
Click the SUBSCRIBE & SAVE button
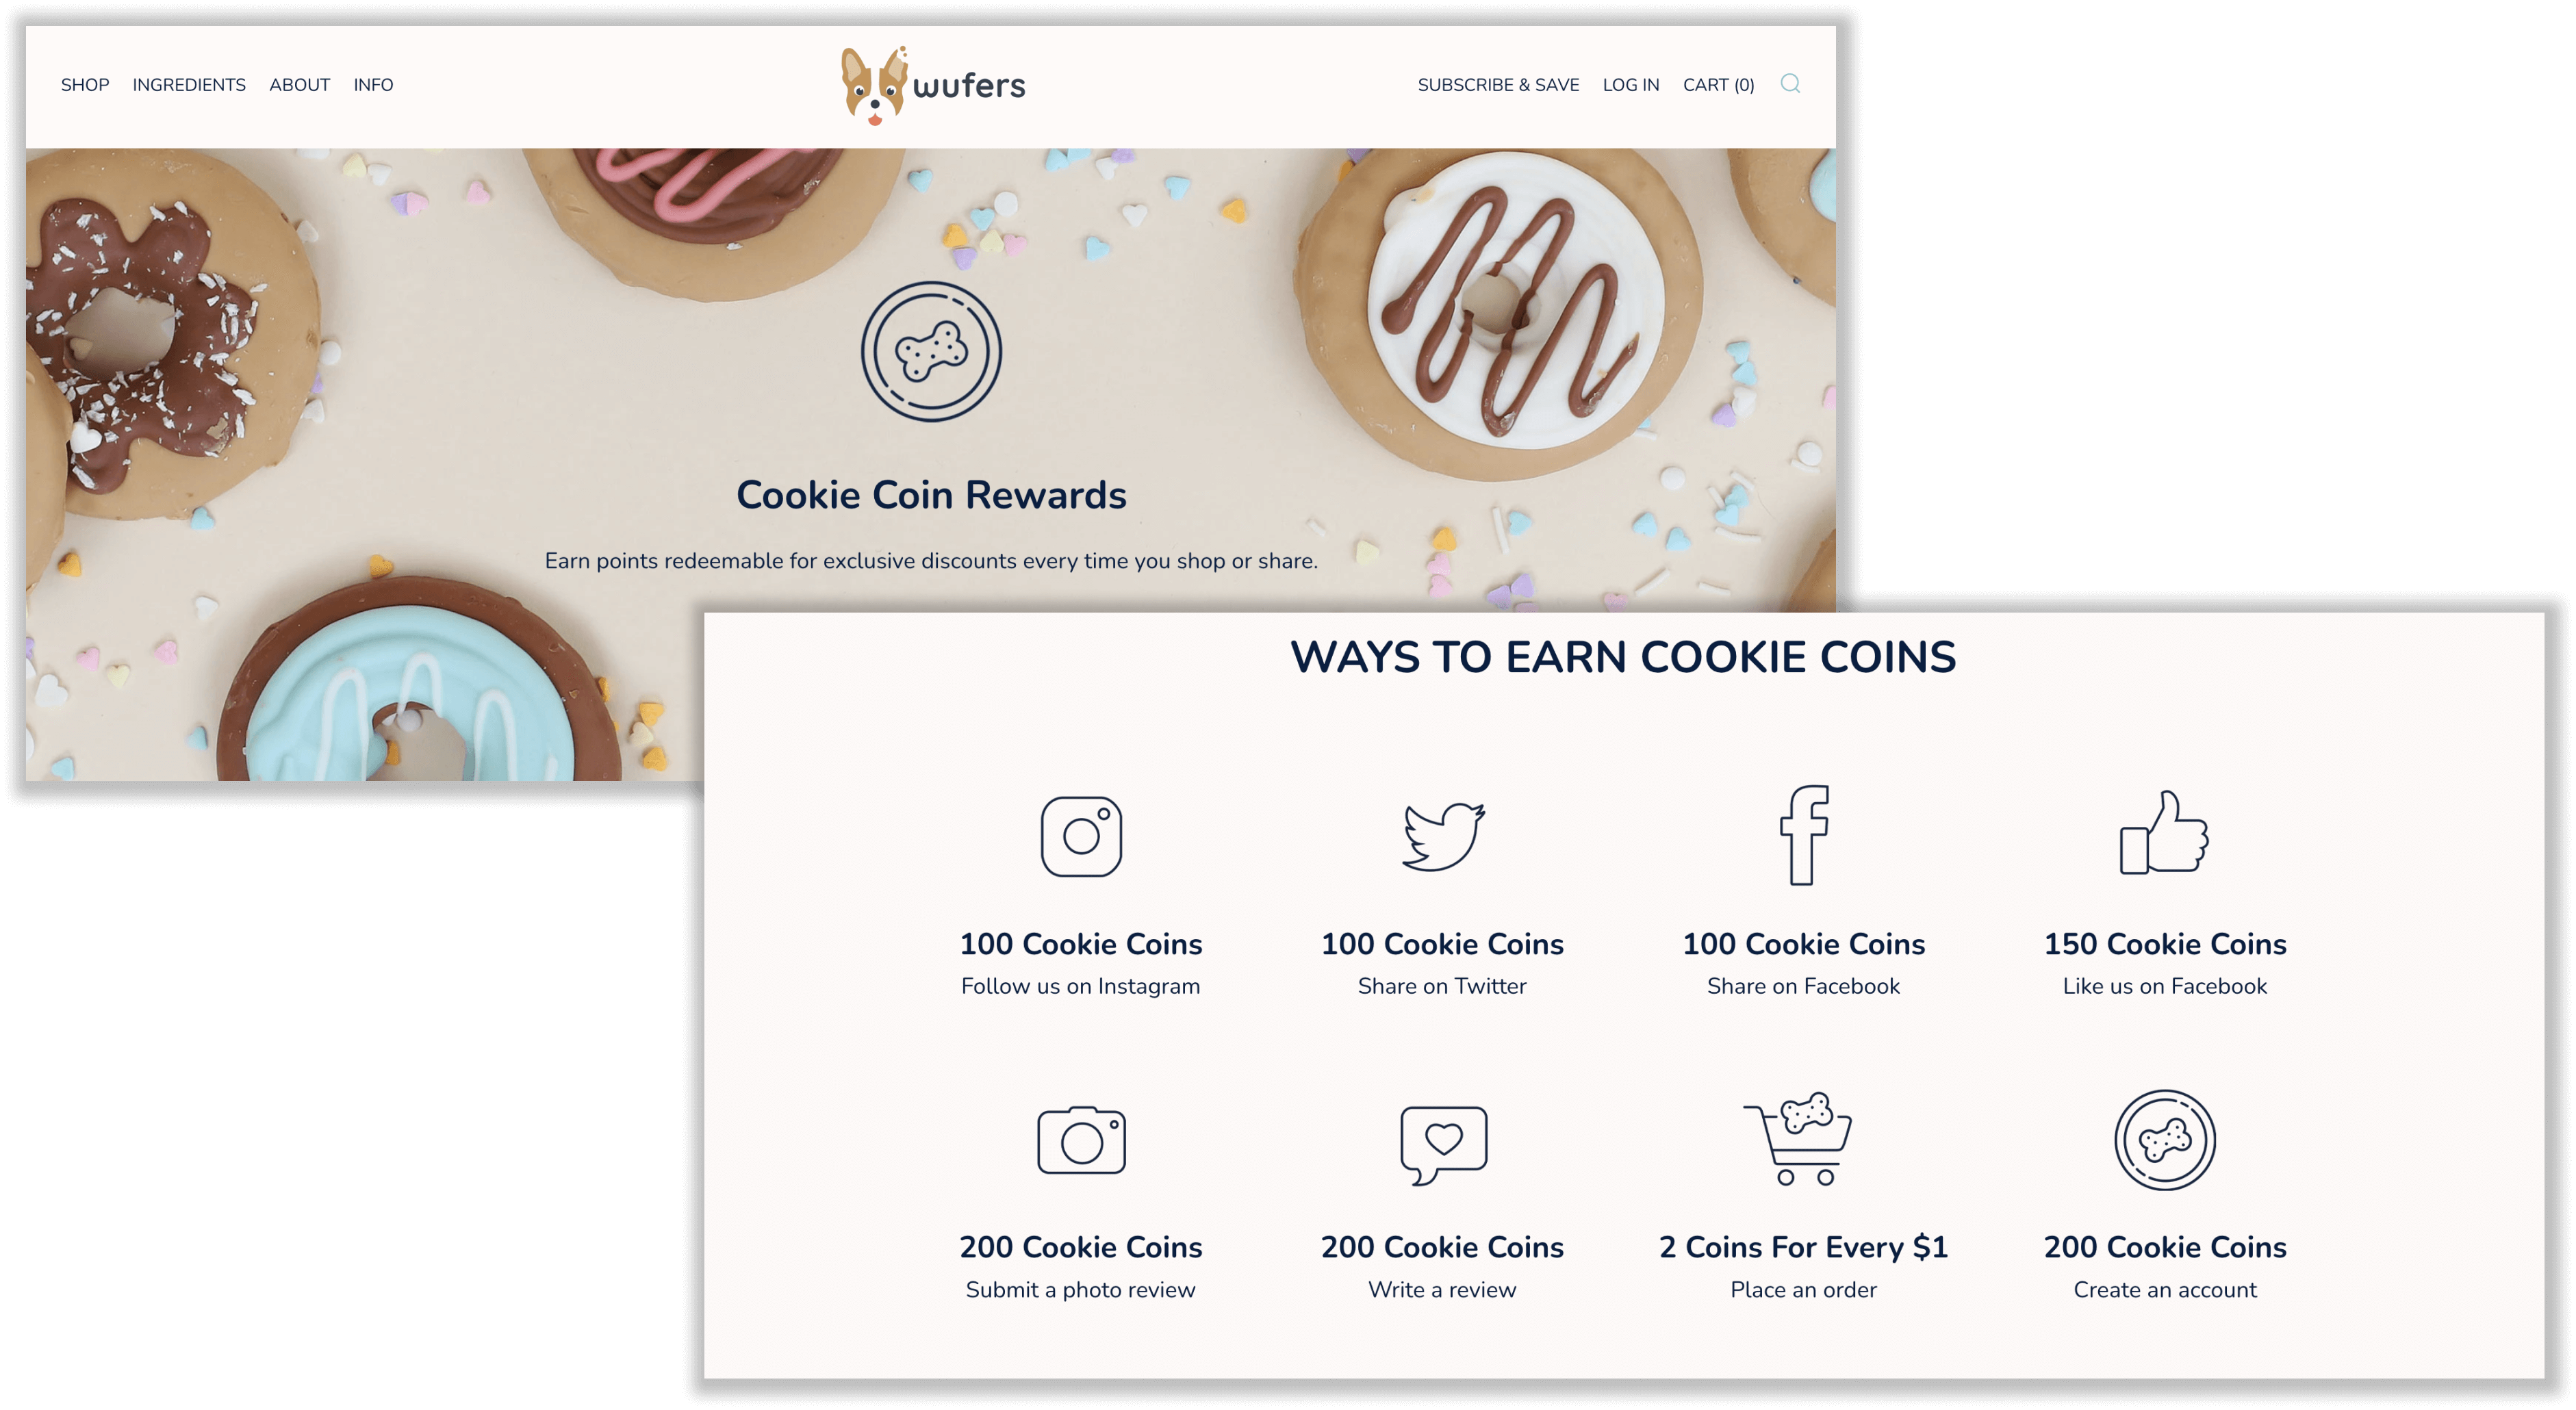pyautogui.click(x=1498, y=84)
